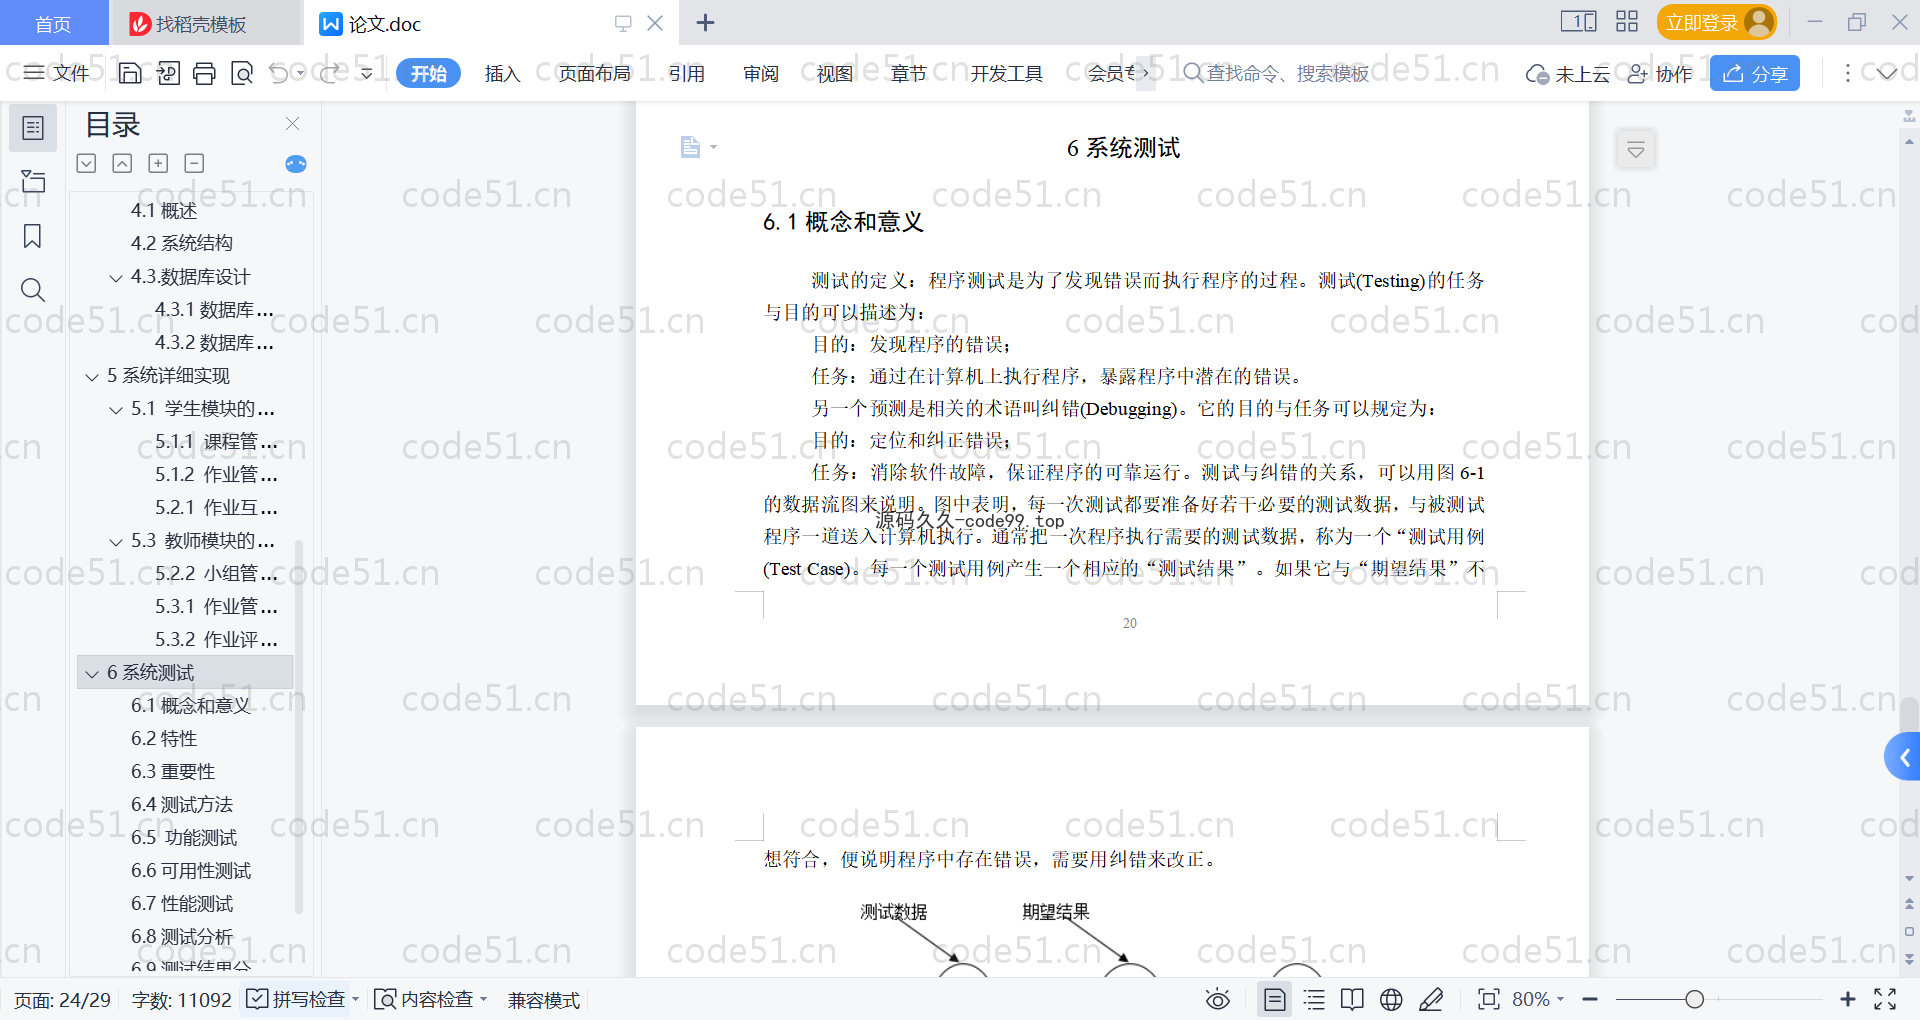Switch to web layout view icon
The height and width of the screenshot is (1020, 1920).
click(1391, 999)
